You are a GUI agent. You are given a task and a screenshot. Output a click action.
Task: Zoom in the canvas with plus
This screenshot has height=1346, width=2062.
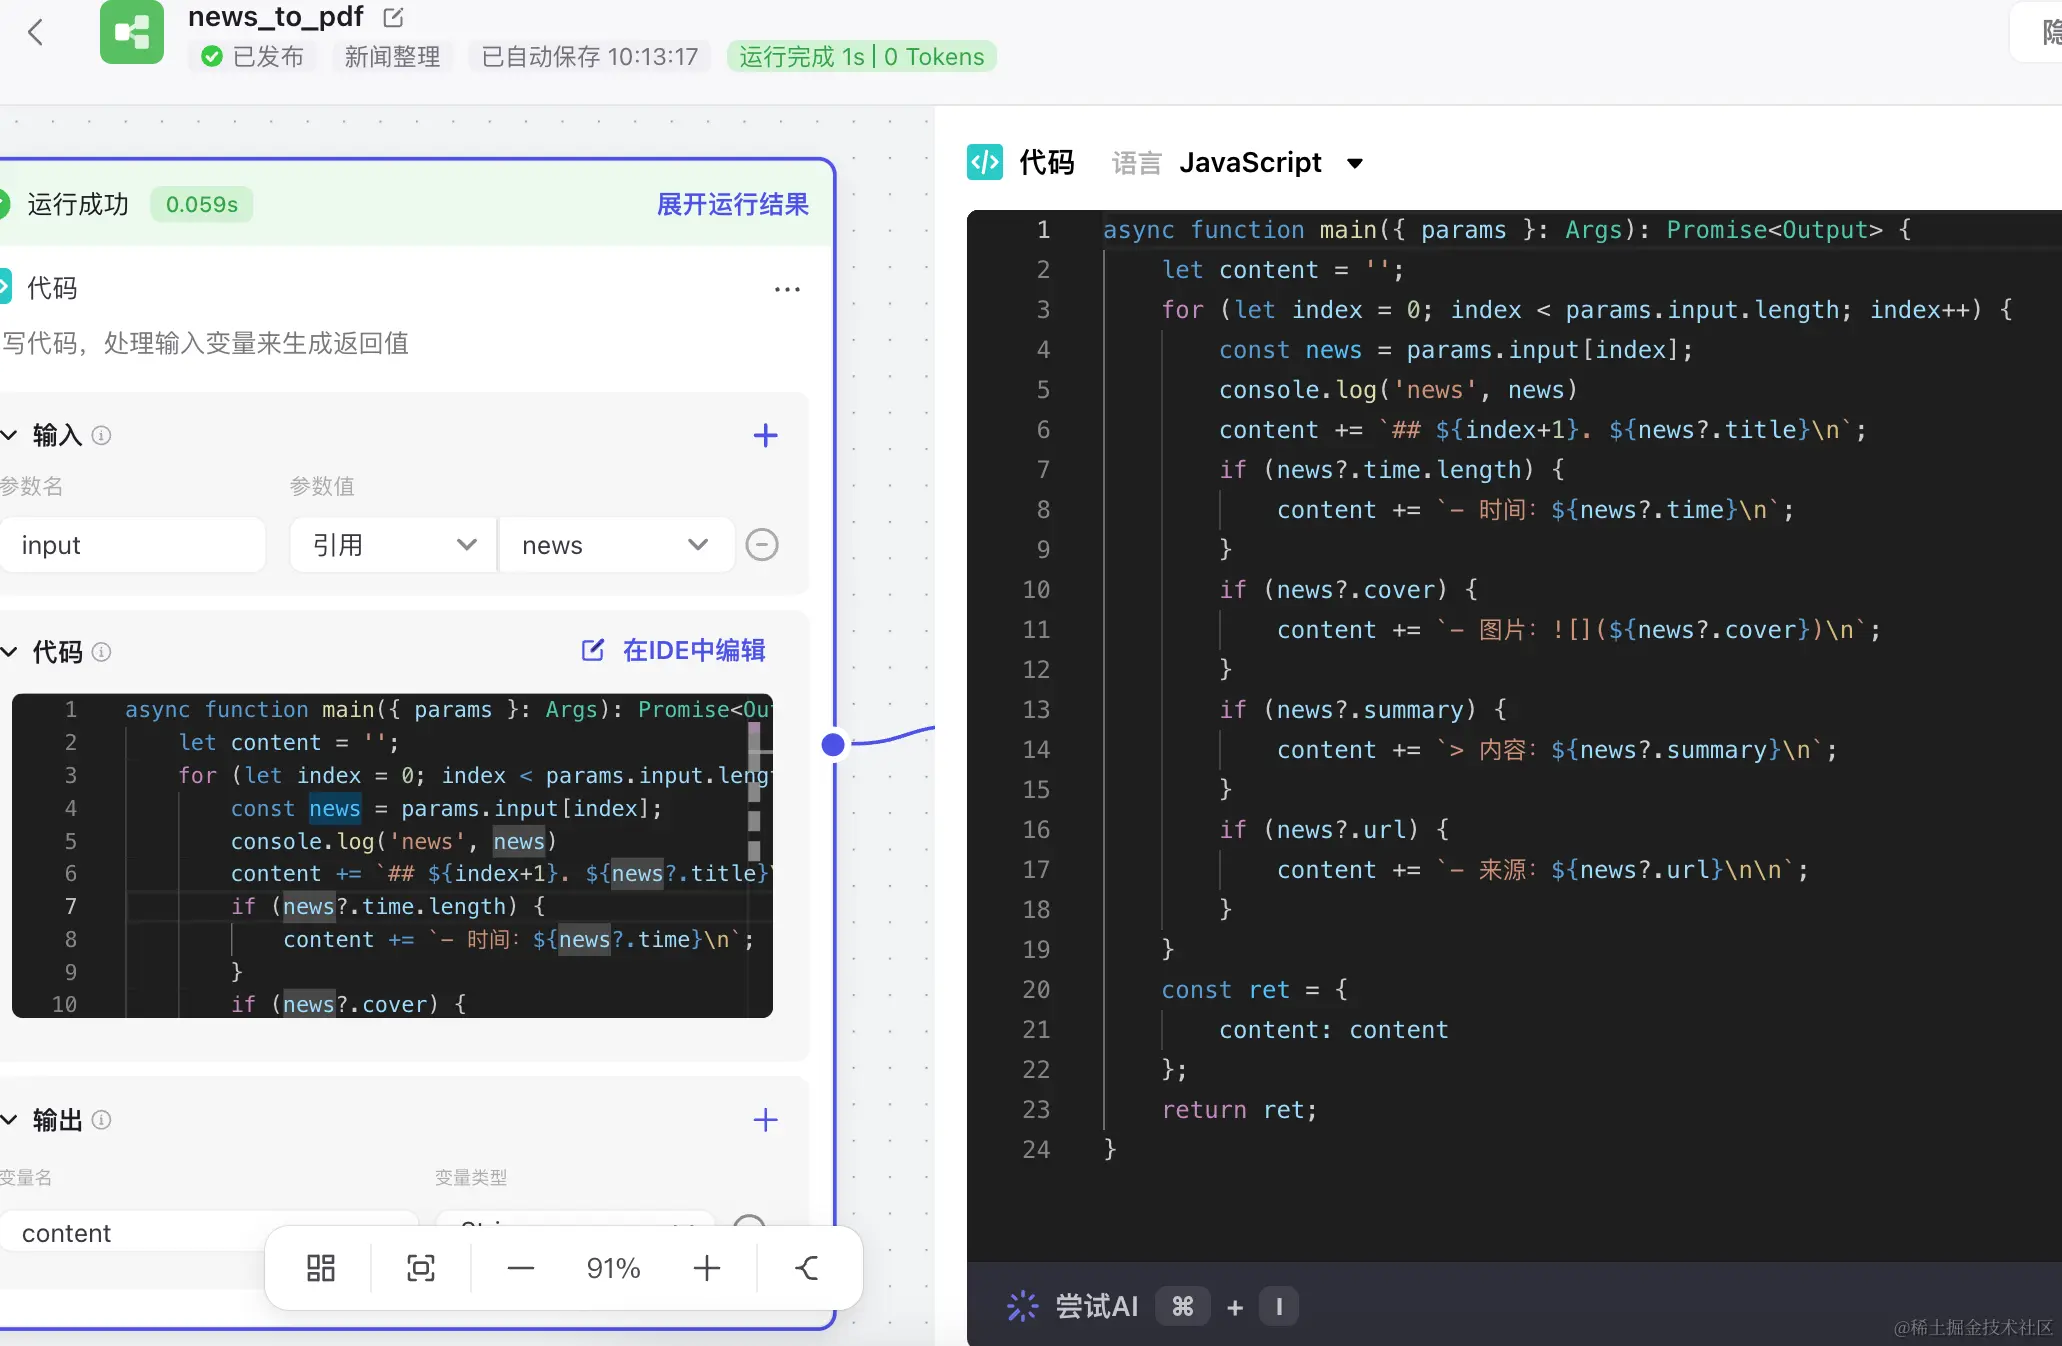click(x=706, y=1268)
